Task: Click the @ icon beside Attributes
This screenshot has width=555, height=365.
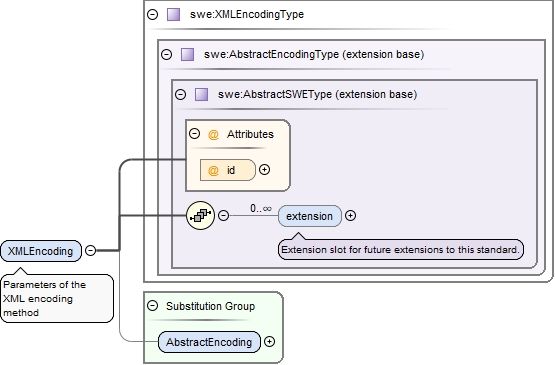Action: [x=213, y=135]
